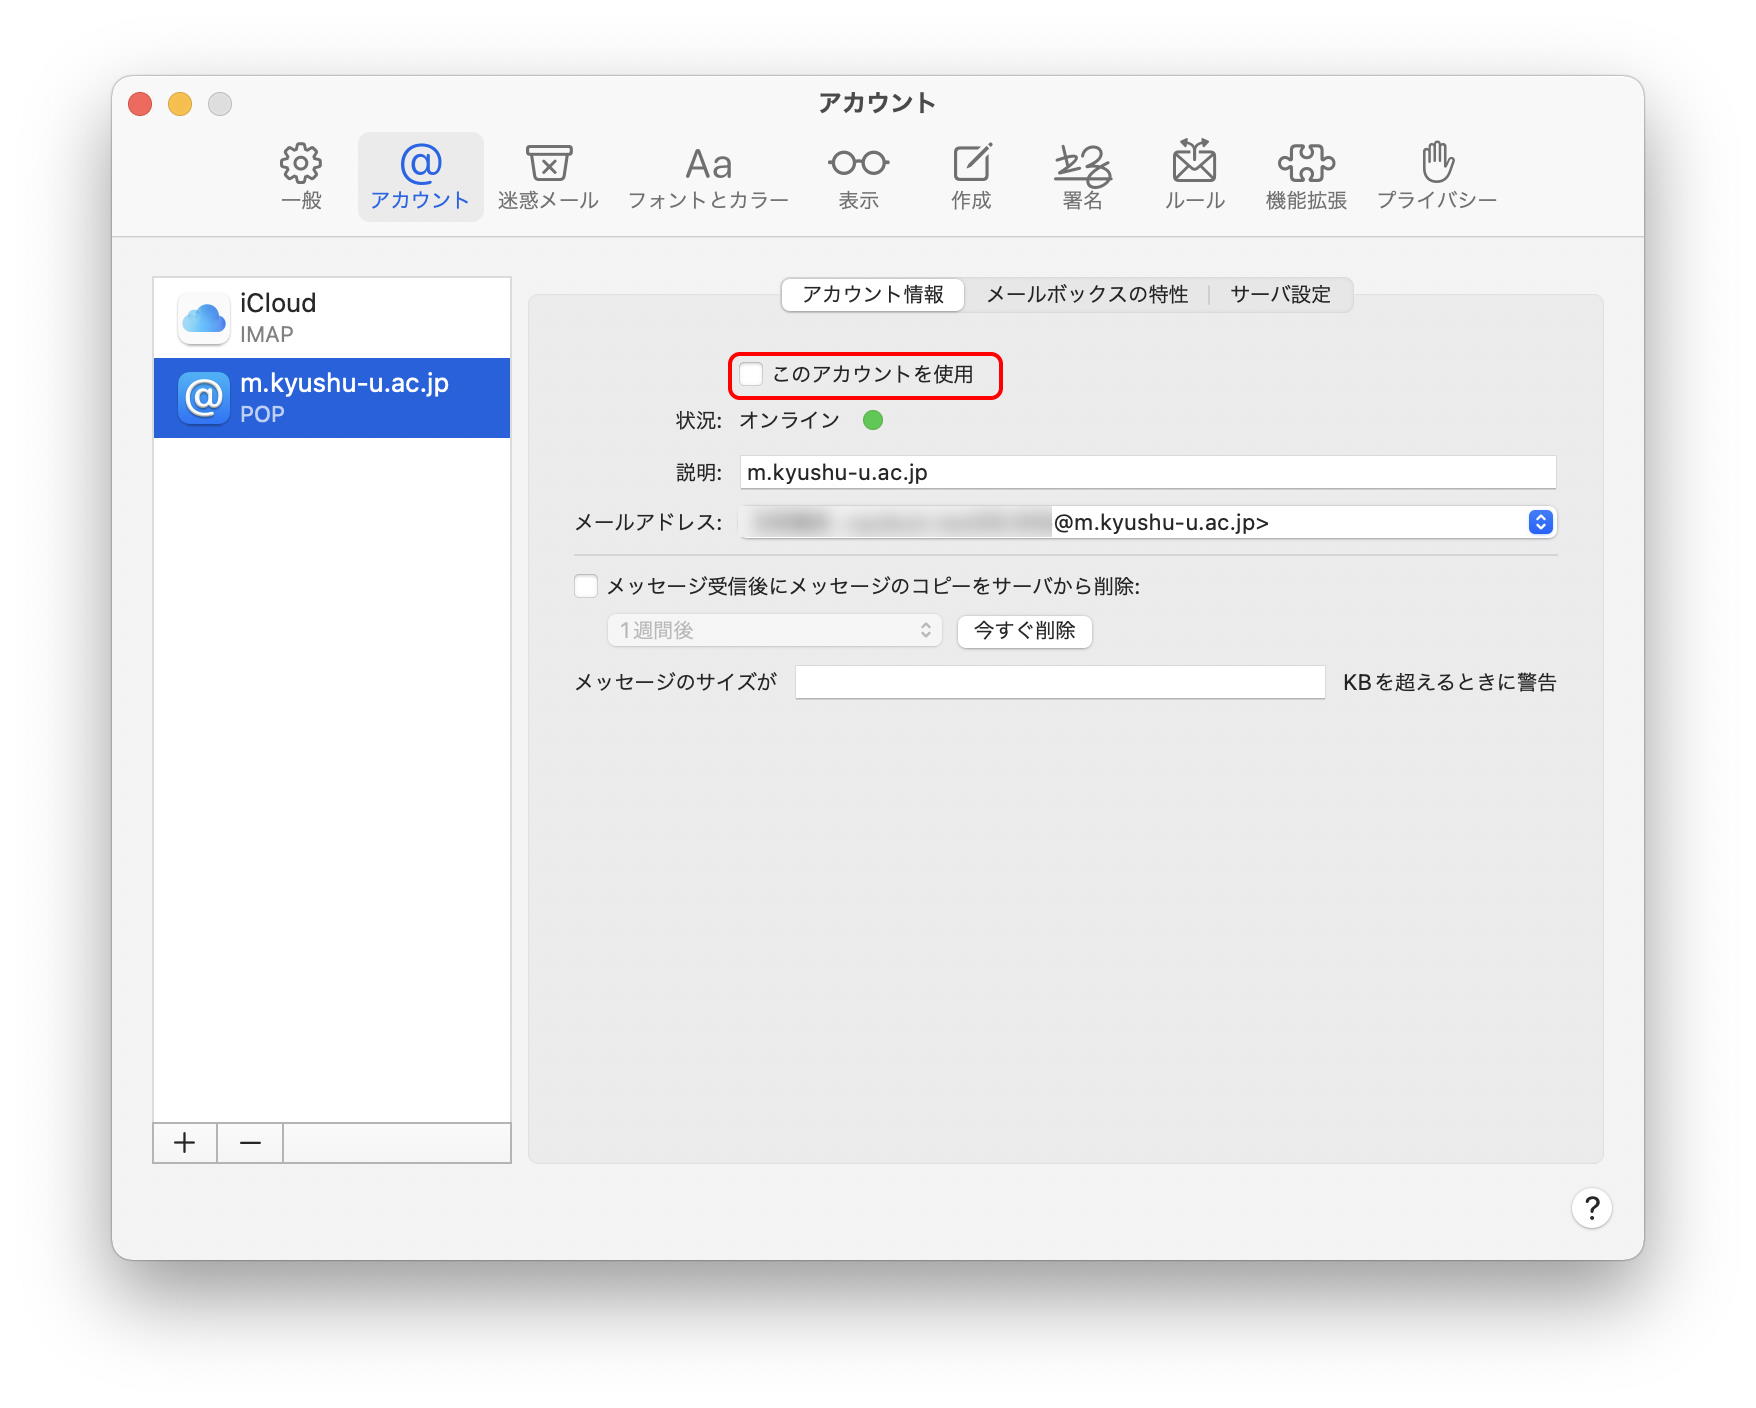Screen dimensions: 1756x1408
Task: Switch to メールボックスの特性 tab
Action: click(x=1087, y=295)
